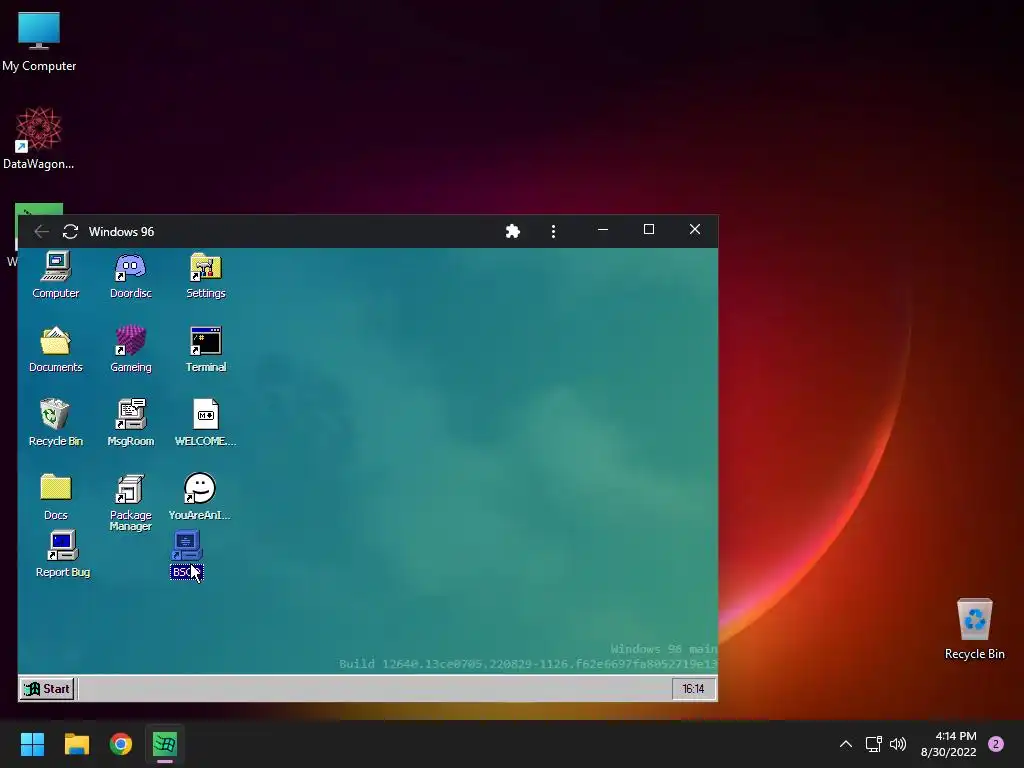Select the host desktop Recycle Bin
Viewport: 1024px width, 768px height.
(x=974, y=630)
